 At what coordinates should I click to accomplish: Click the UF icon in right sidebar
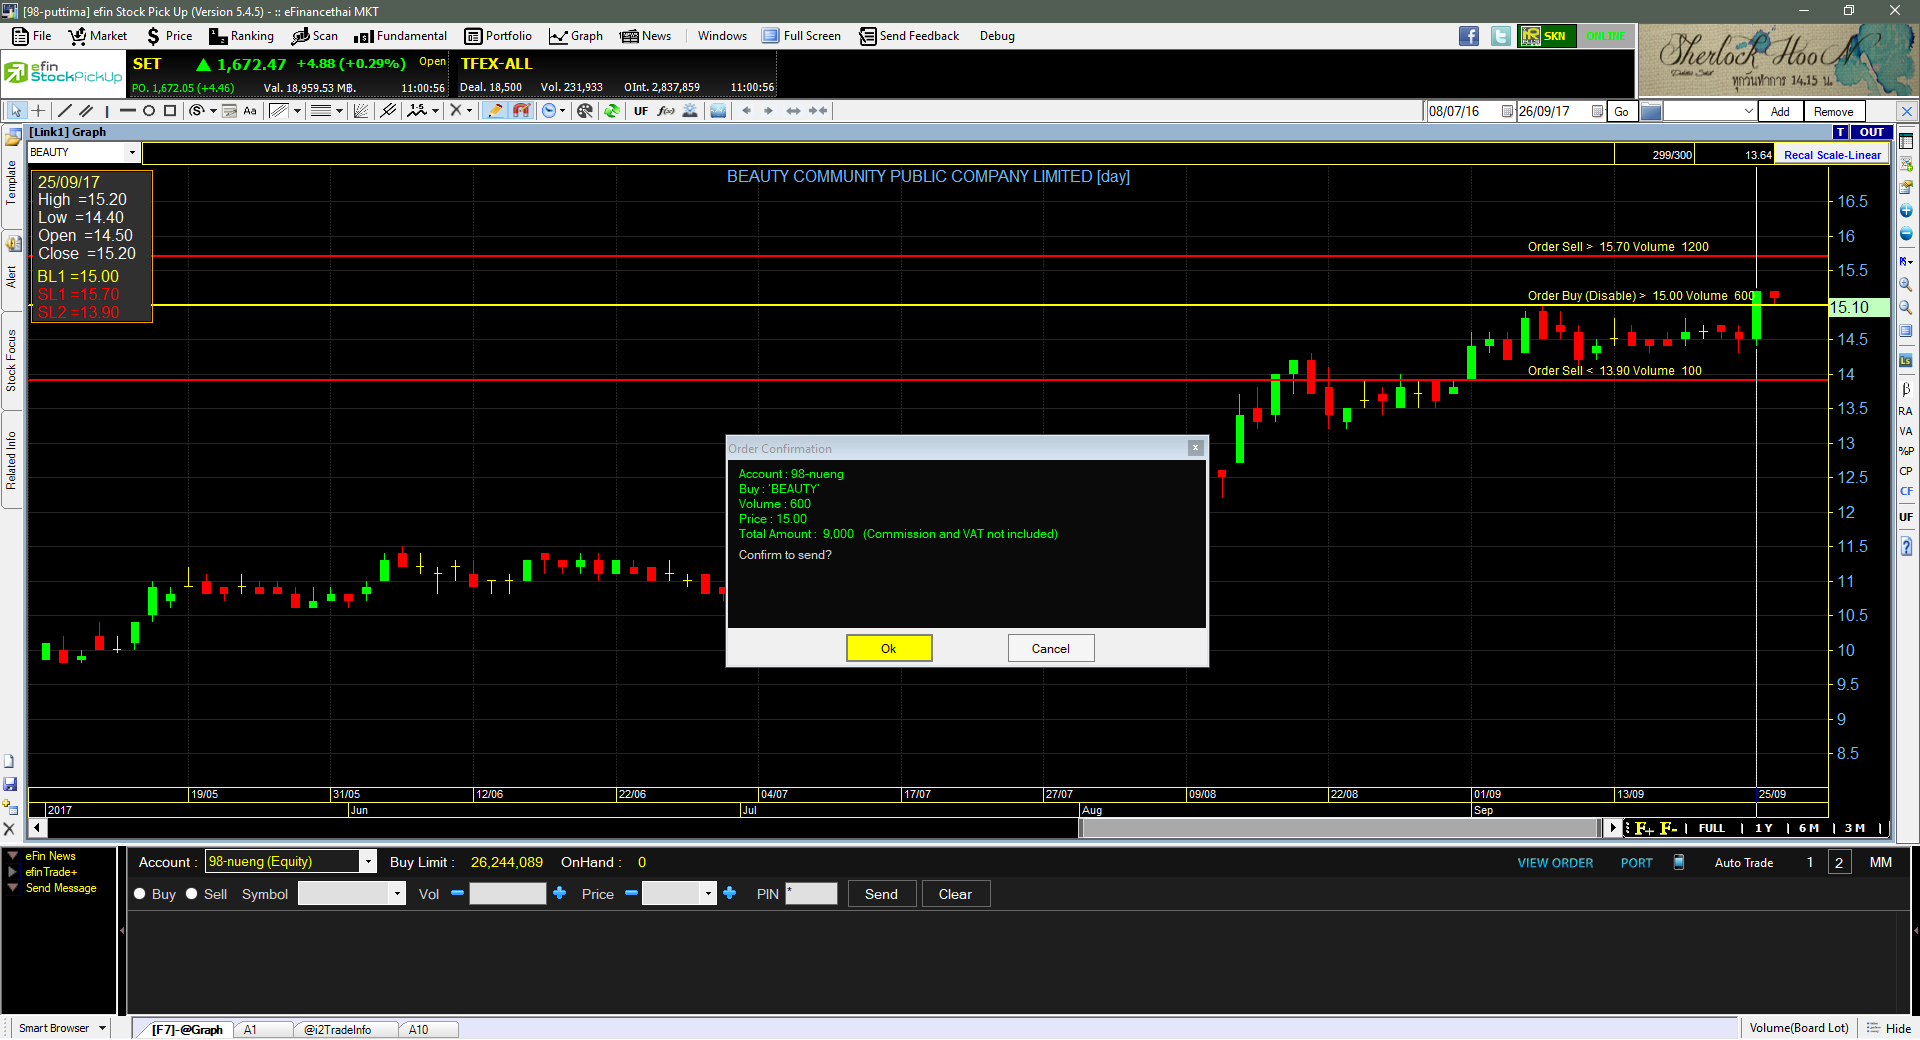click(1906, 517)
